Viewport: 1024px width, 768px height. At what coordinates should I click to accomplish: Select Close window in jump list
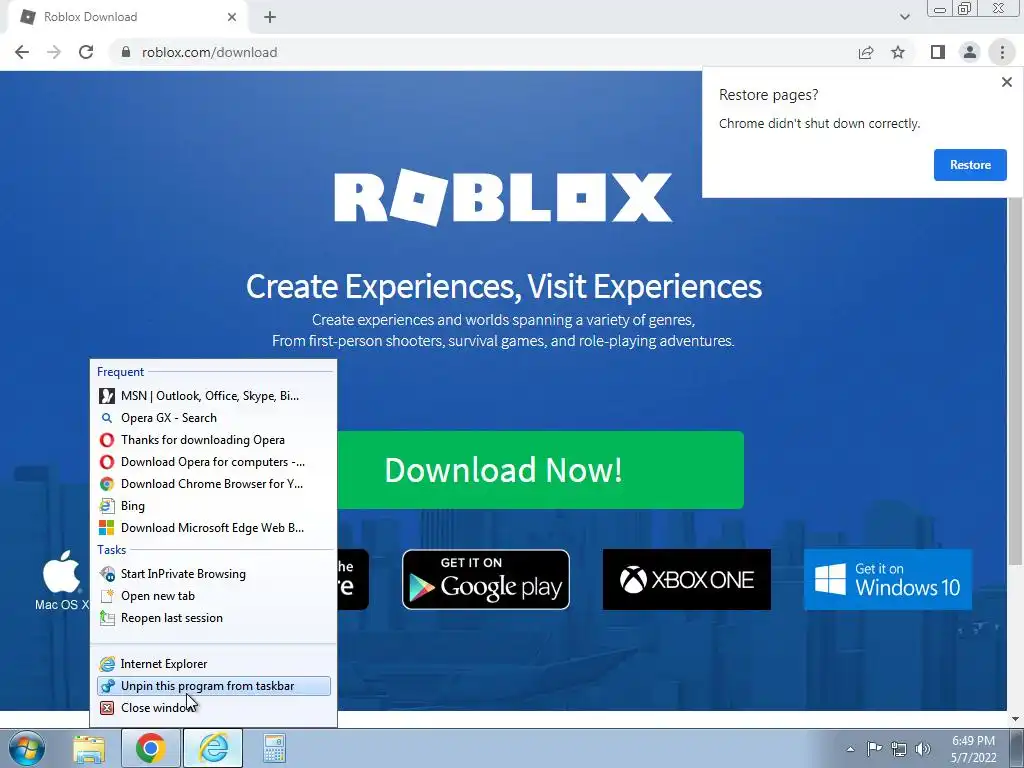[214, 708]
